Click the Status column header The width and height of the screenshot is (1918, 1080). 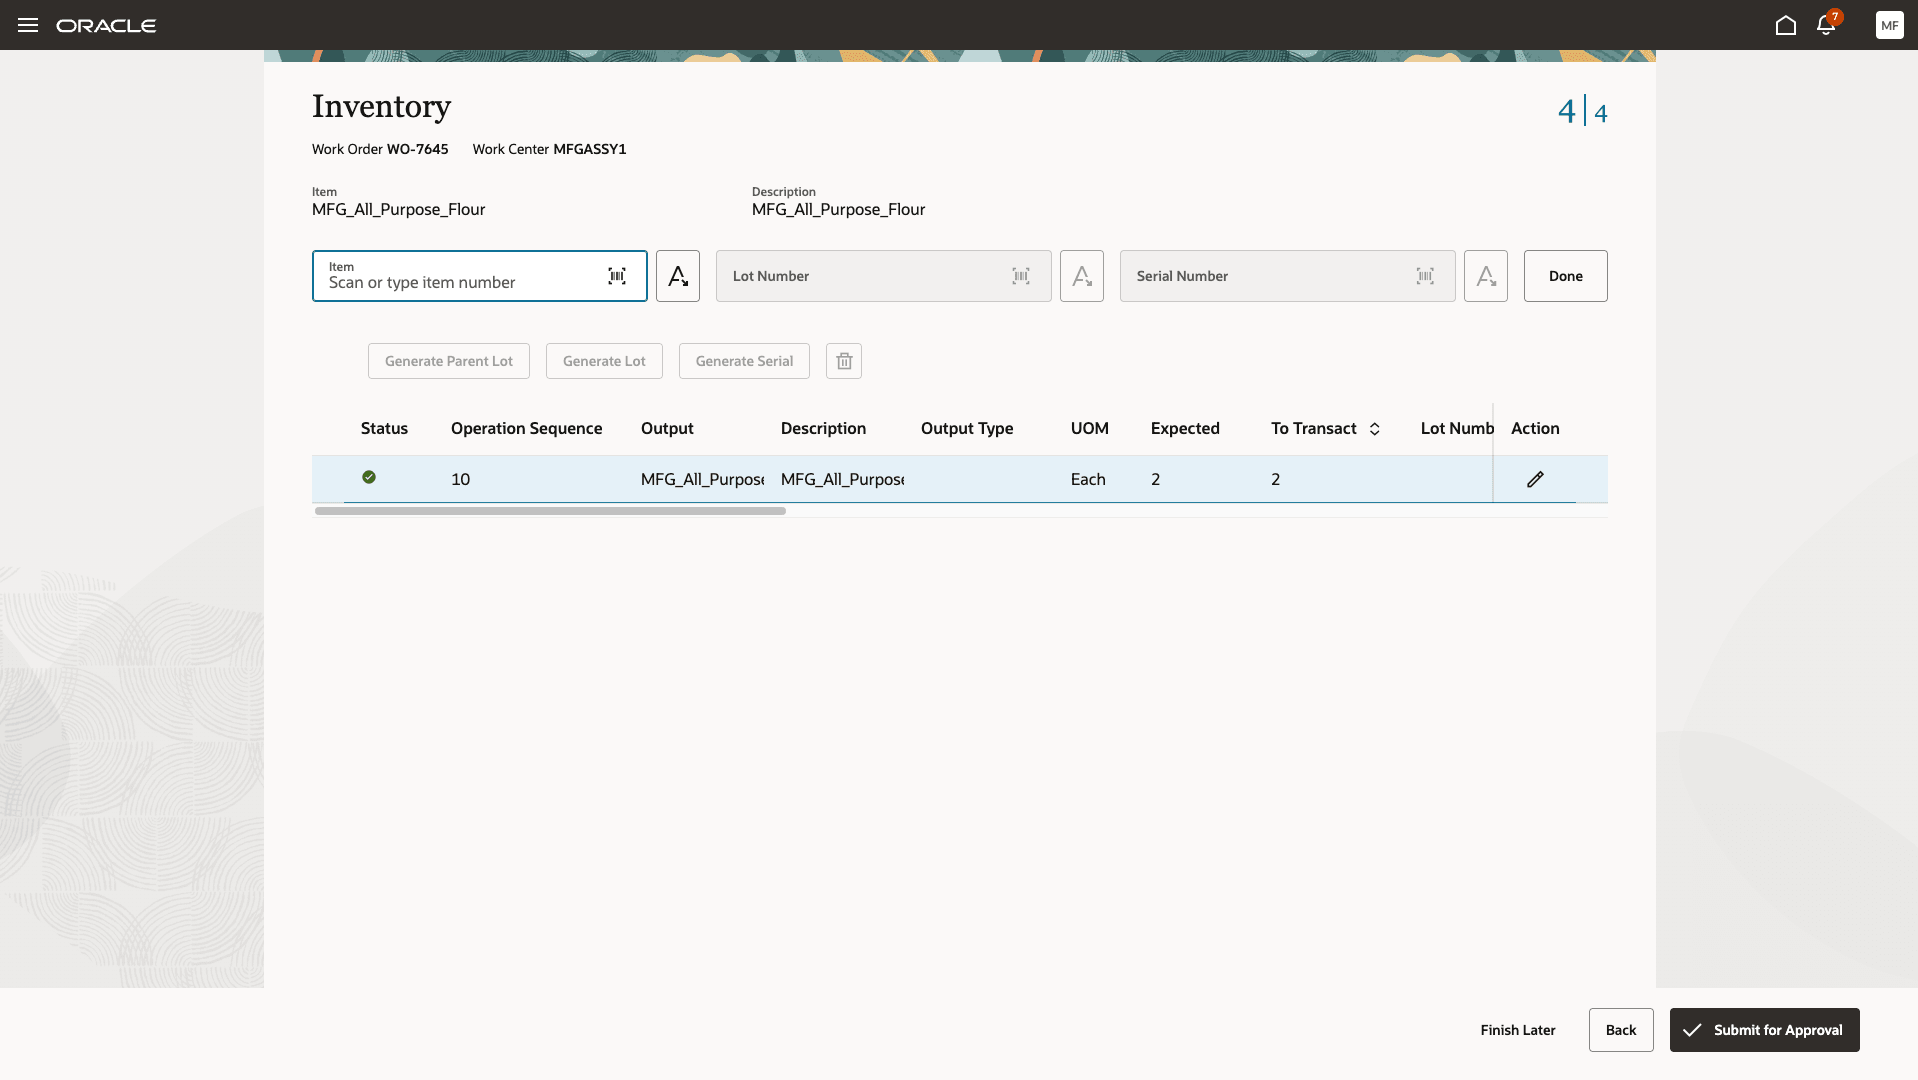pyautogui.click(x=384, y=429)
